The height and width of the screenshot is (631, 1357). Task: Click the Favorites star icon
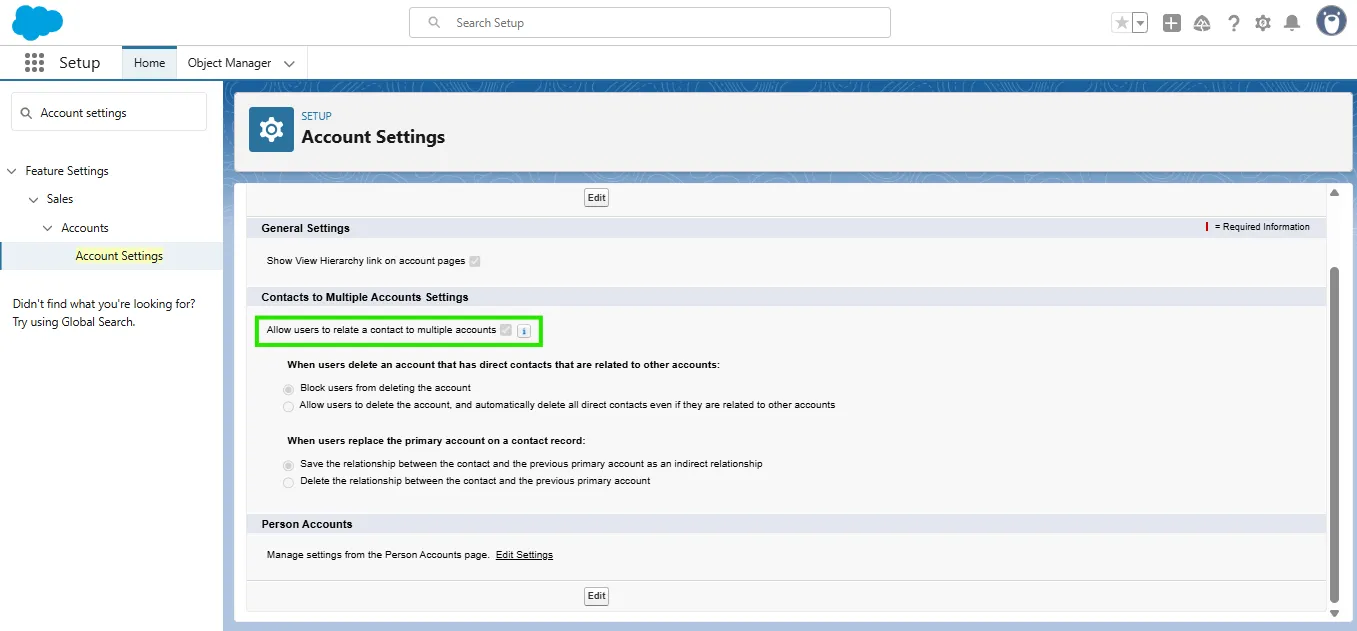click(x=1121, y=23)
